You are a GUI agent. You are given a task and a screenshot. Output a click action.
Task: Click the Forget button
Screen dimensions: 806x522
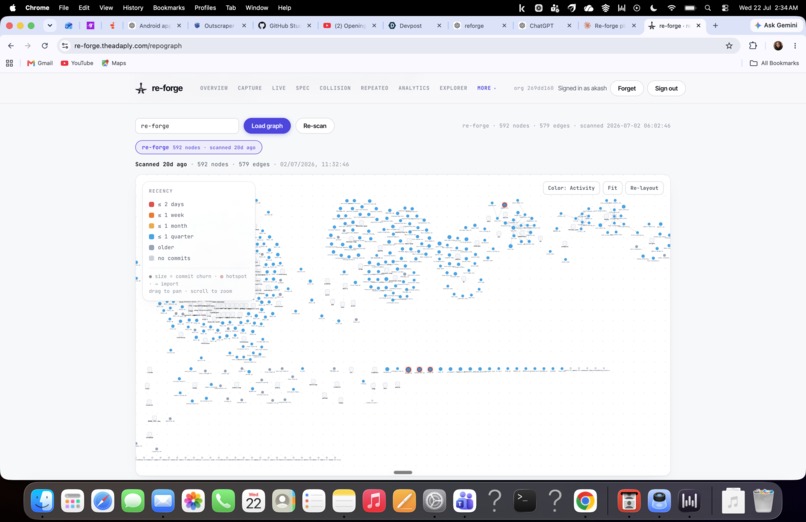click(x=627, y=88)
